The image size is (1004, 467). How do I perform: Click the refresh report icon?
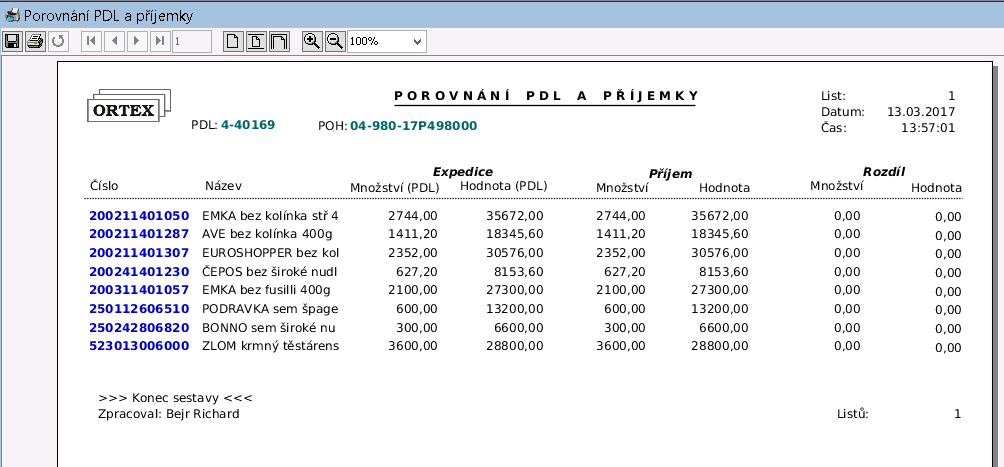[58, 41]
